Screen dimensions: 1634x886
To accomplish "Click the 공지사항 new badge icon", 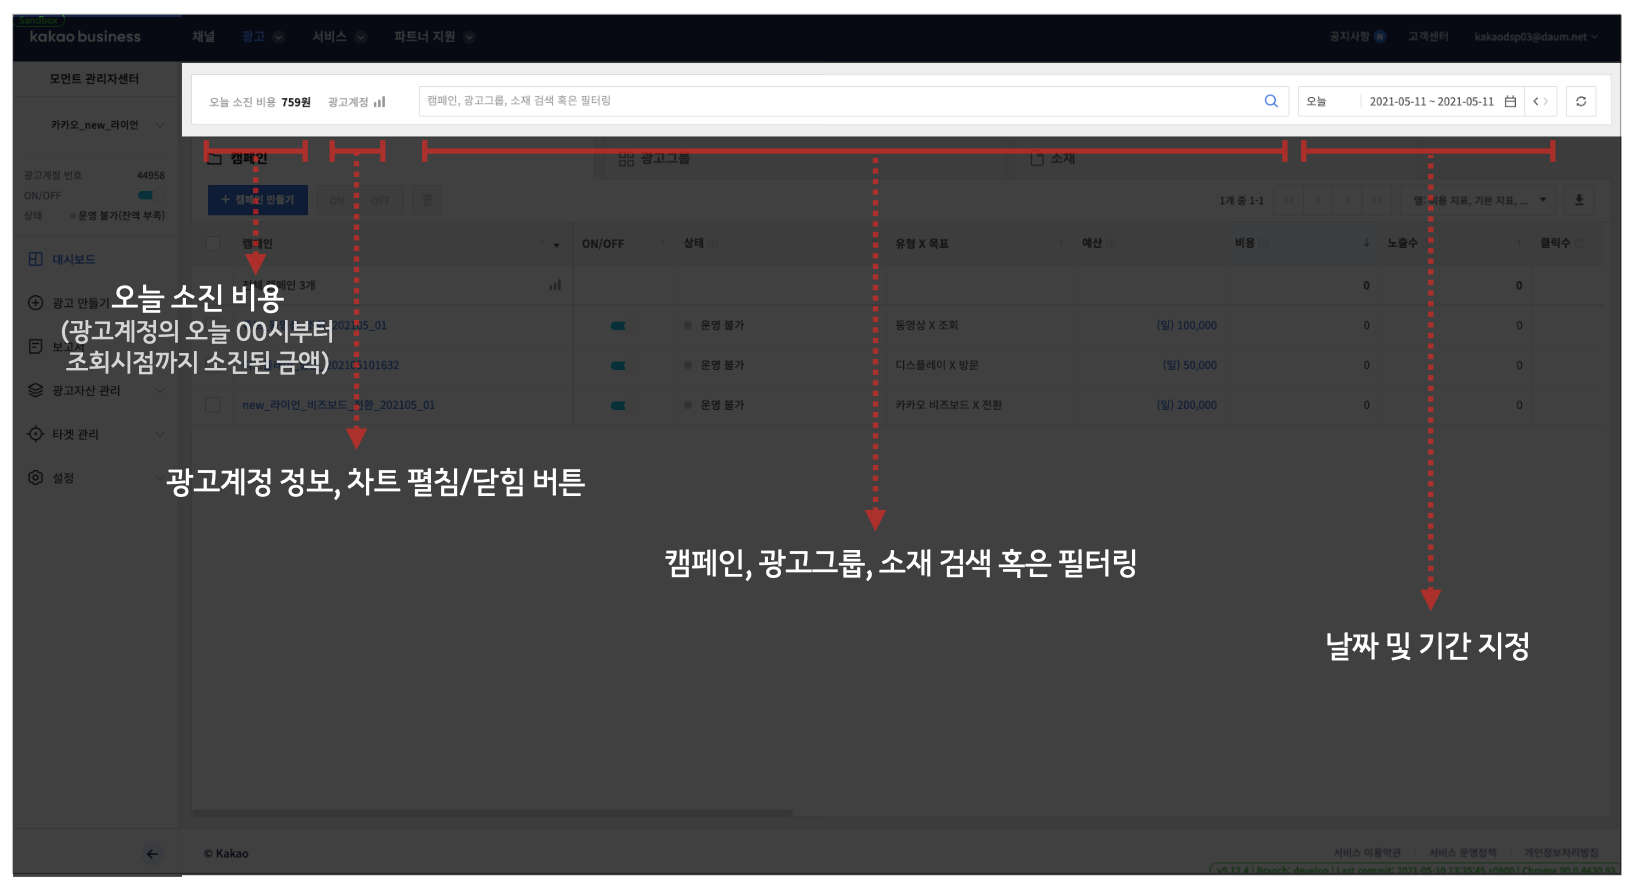I will click(1380, 37).
